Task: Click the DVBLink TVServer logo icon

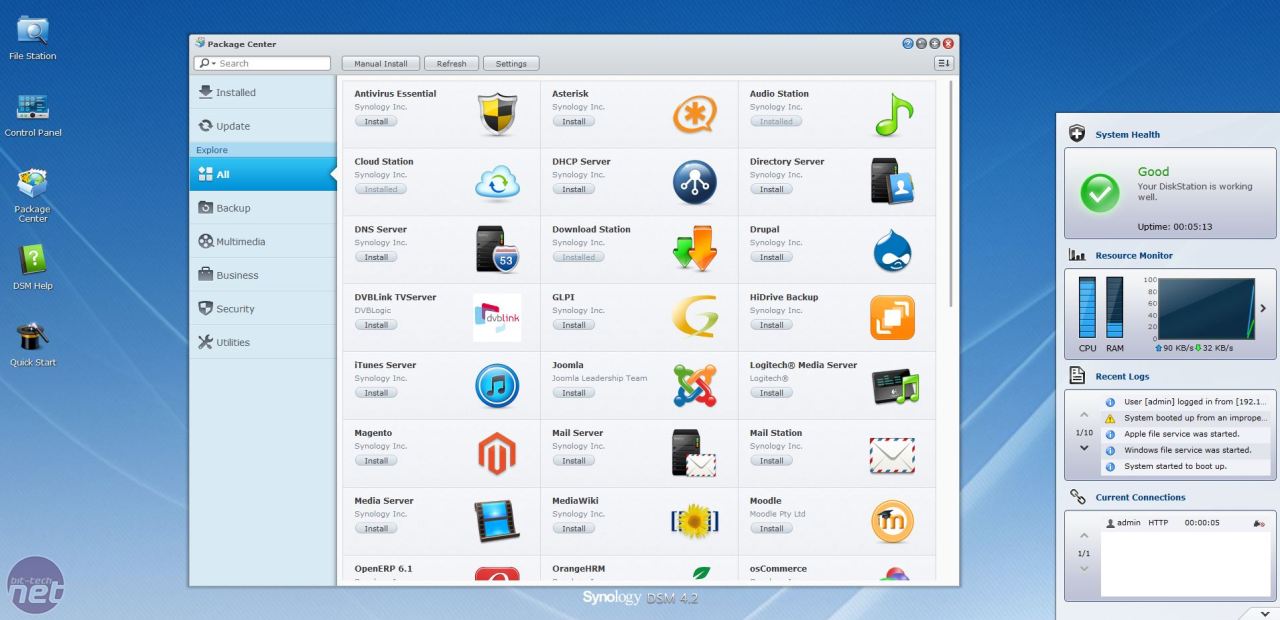Action: coord(497,318)
